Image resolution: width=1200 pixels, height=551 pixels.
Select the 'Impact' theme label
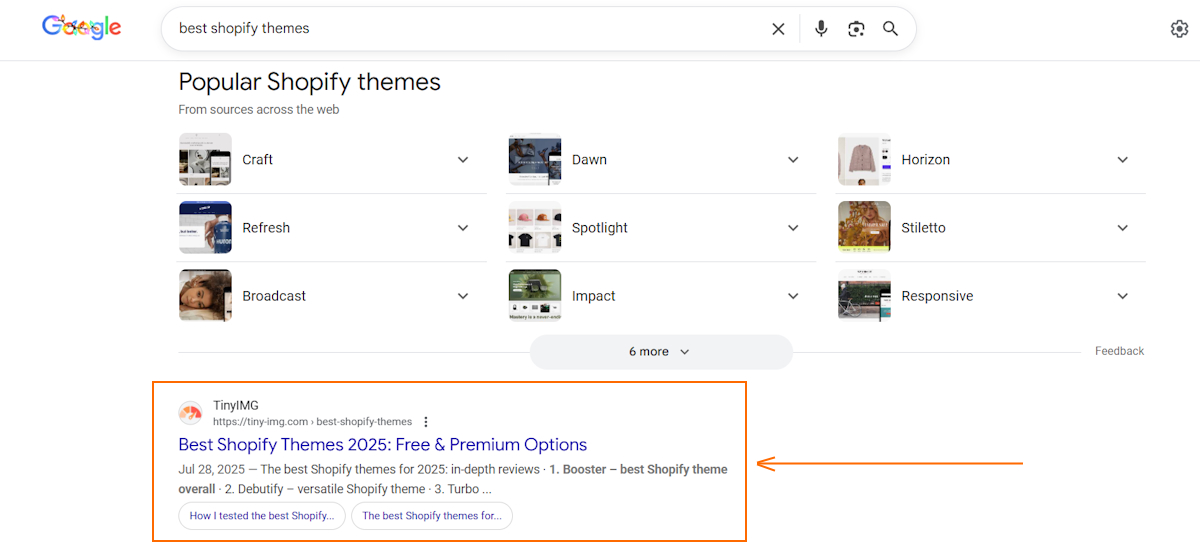pyautogui.click(x=594, y=296)
